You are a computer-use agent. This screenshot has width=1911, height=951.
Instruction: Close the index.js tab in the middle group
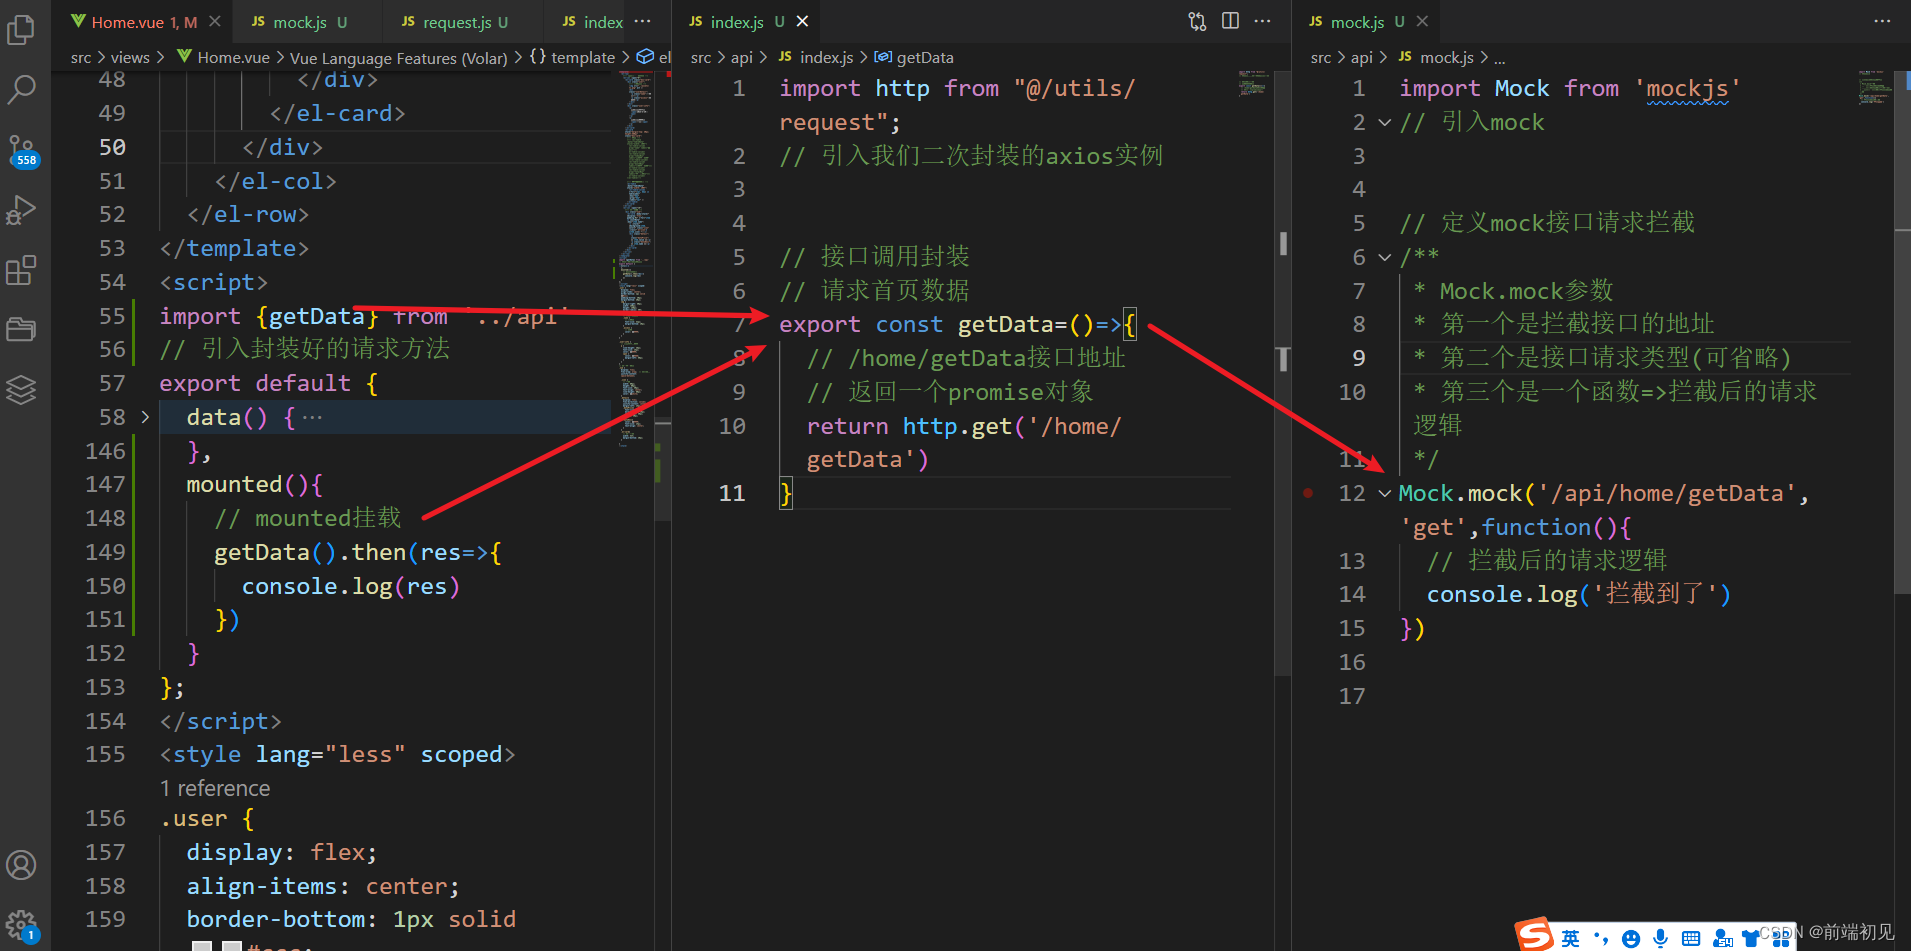point(802,21)
